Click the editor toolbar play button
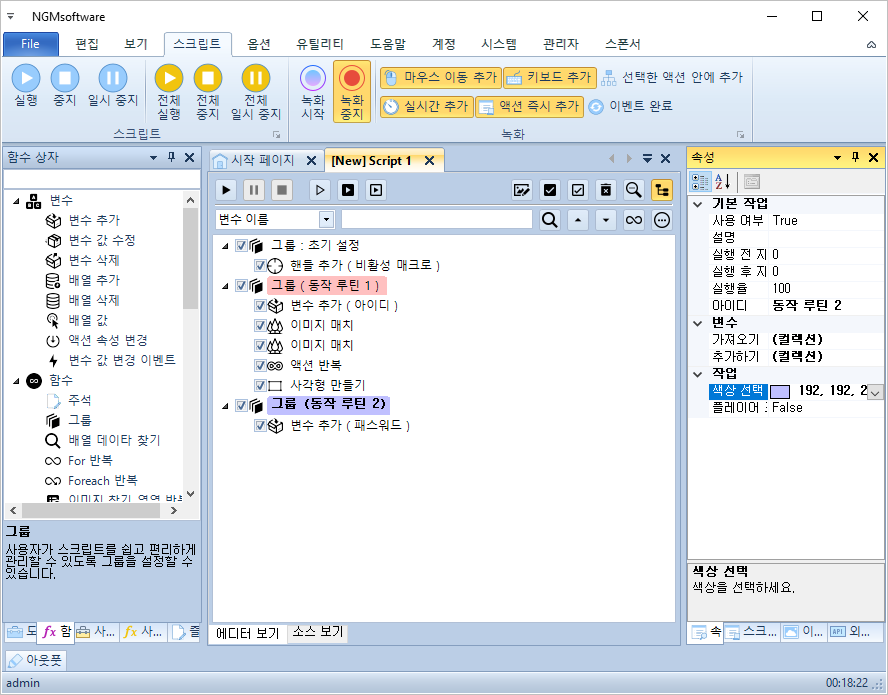This screenshot has width=888, height=695. [x=226, y=190]
